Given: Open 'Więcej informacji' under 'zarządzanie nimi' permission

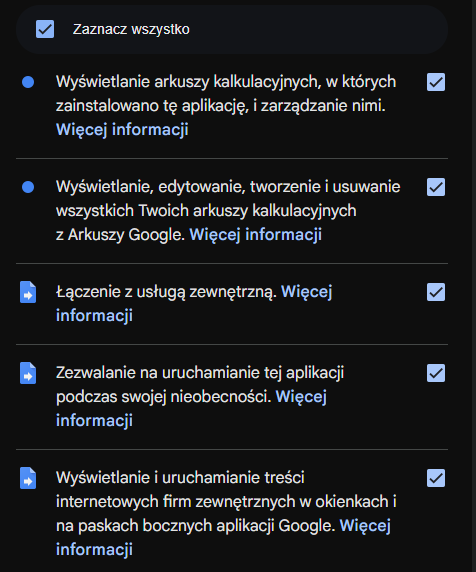Looking at the screenshot, I should (x=122, y=130).
